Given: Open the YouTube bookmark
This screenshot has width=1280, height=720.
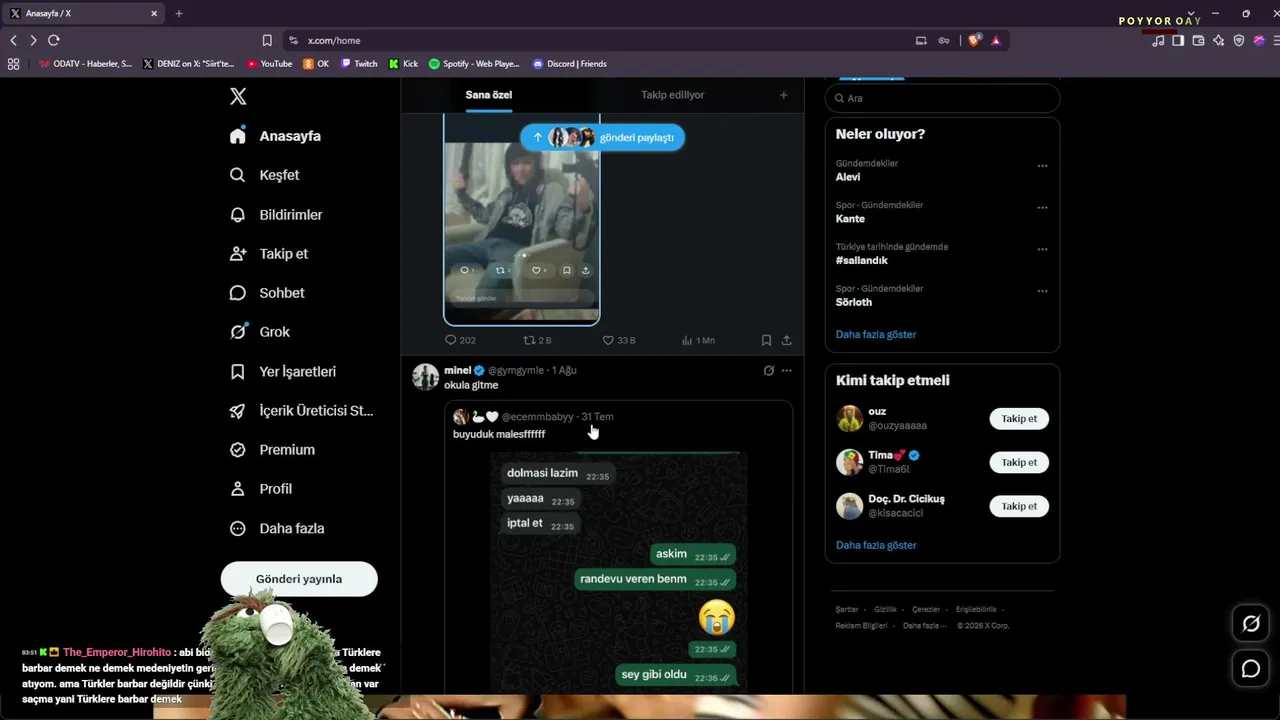Looking at the screenshot, I should (269, 64).
